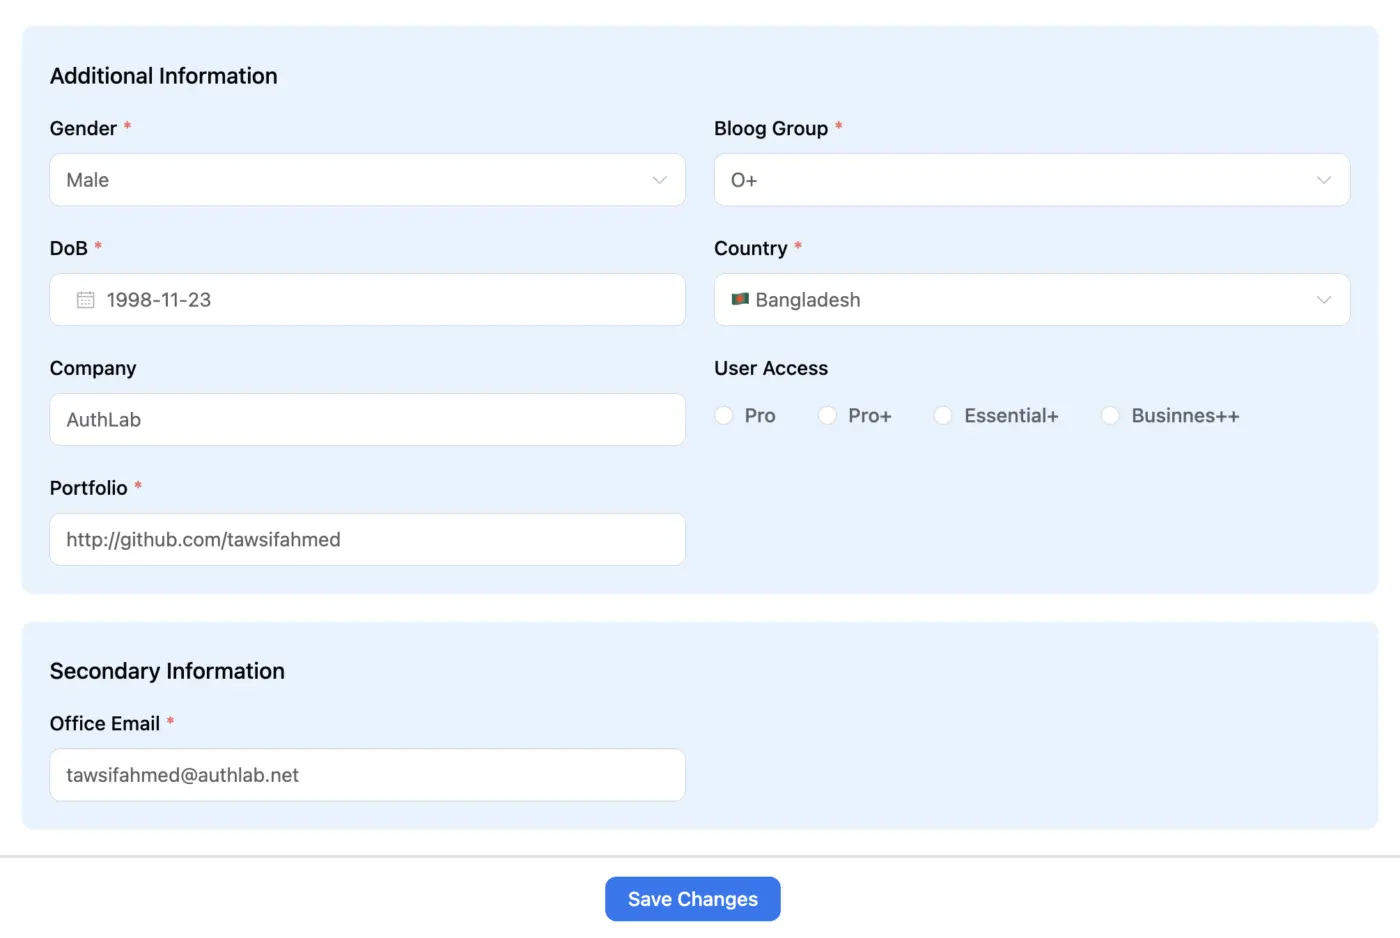
Task: Click the DoB field label
Action: coord(69,248)
